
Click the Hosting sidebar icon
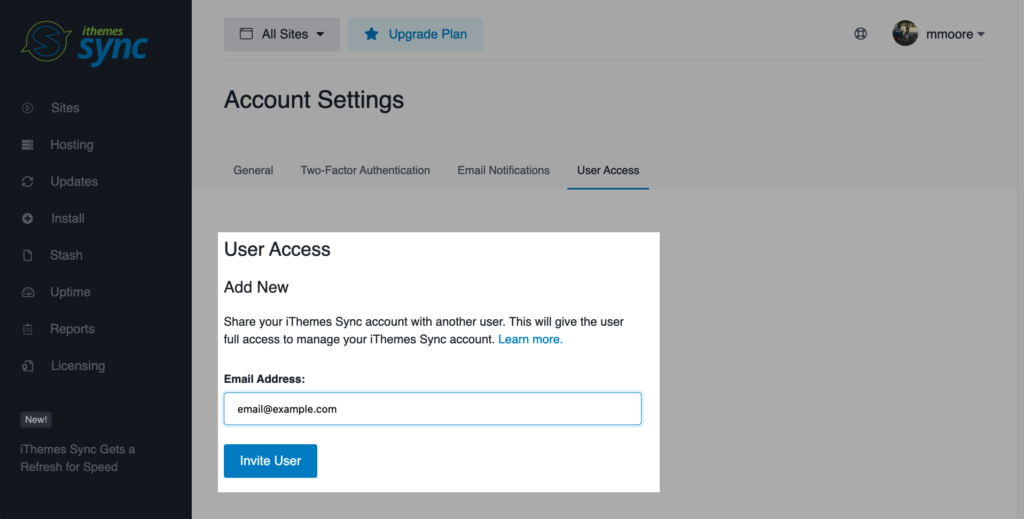(28, 145)
